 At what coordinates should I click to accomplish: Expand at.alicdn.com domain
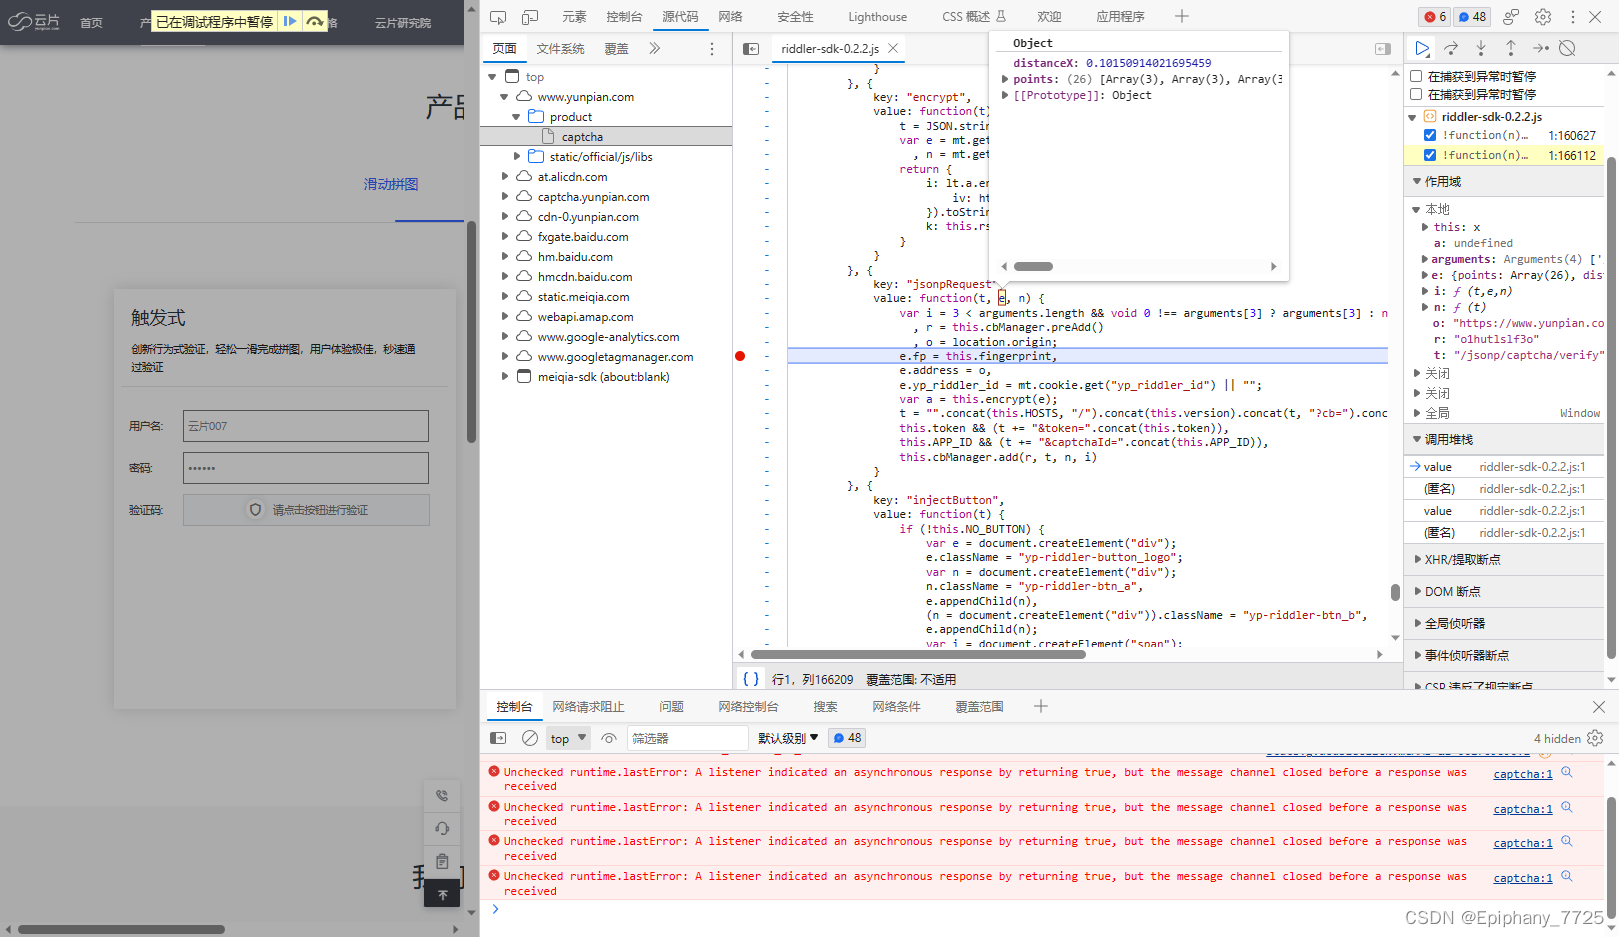[x=504, y=177]
